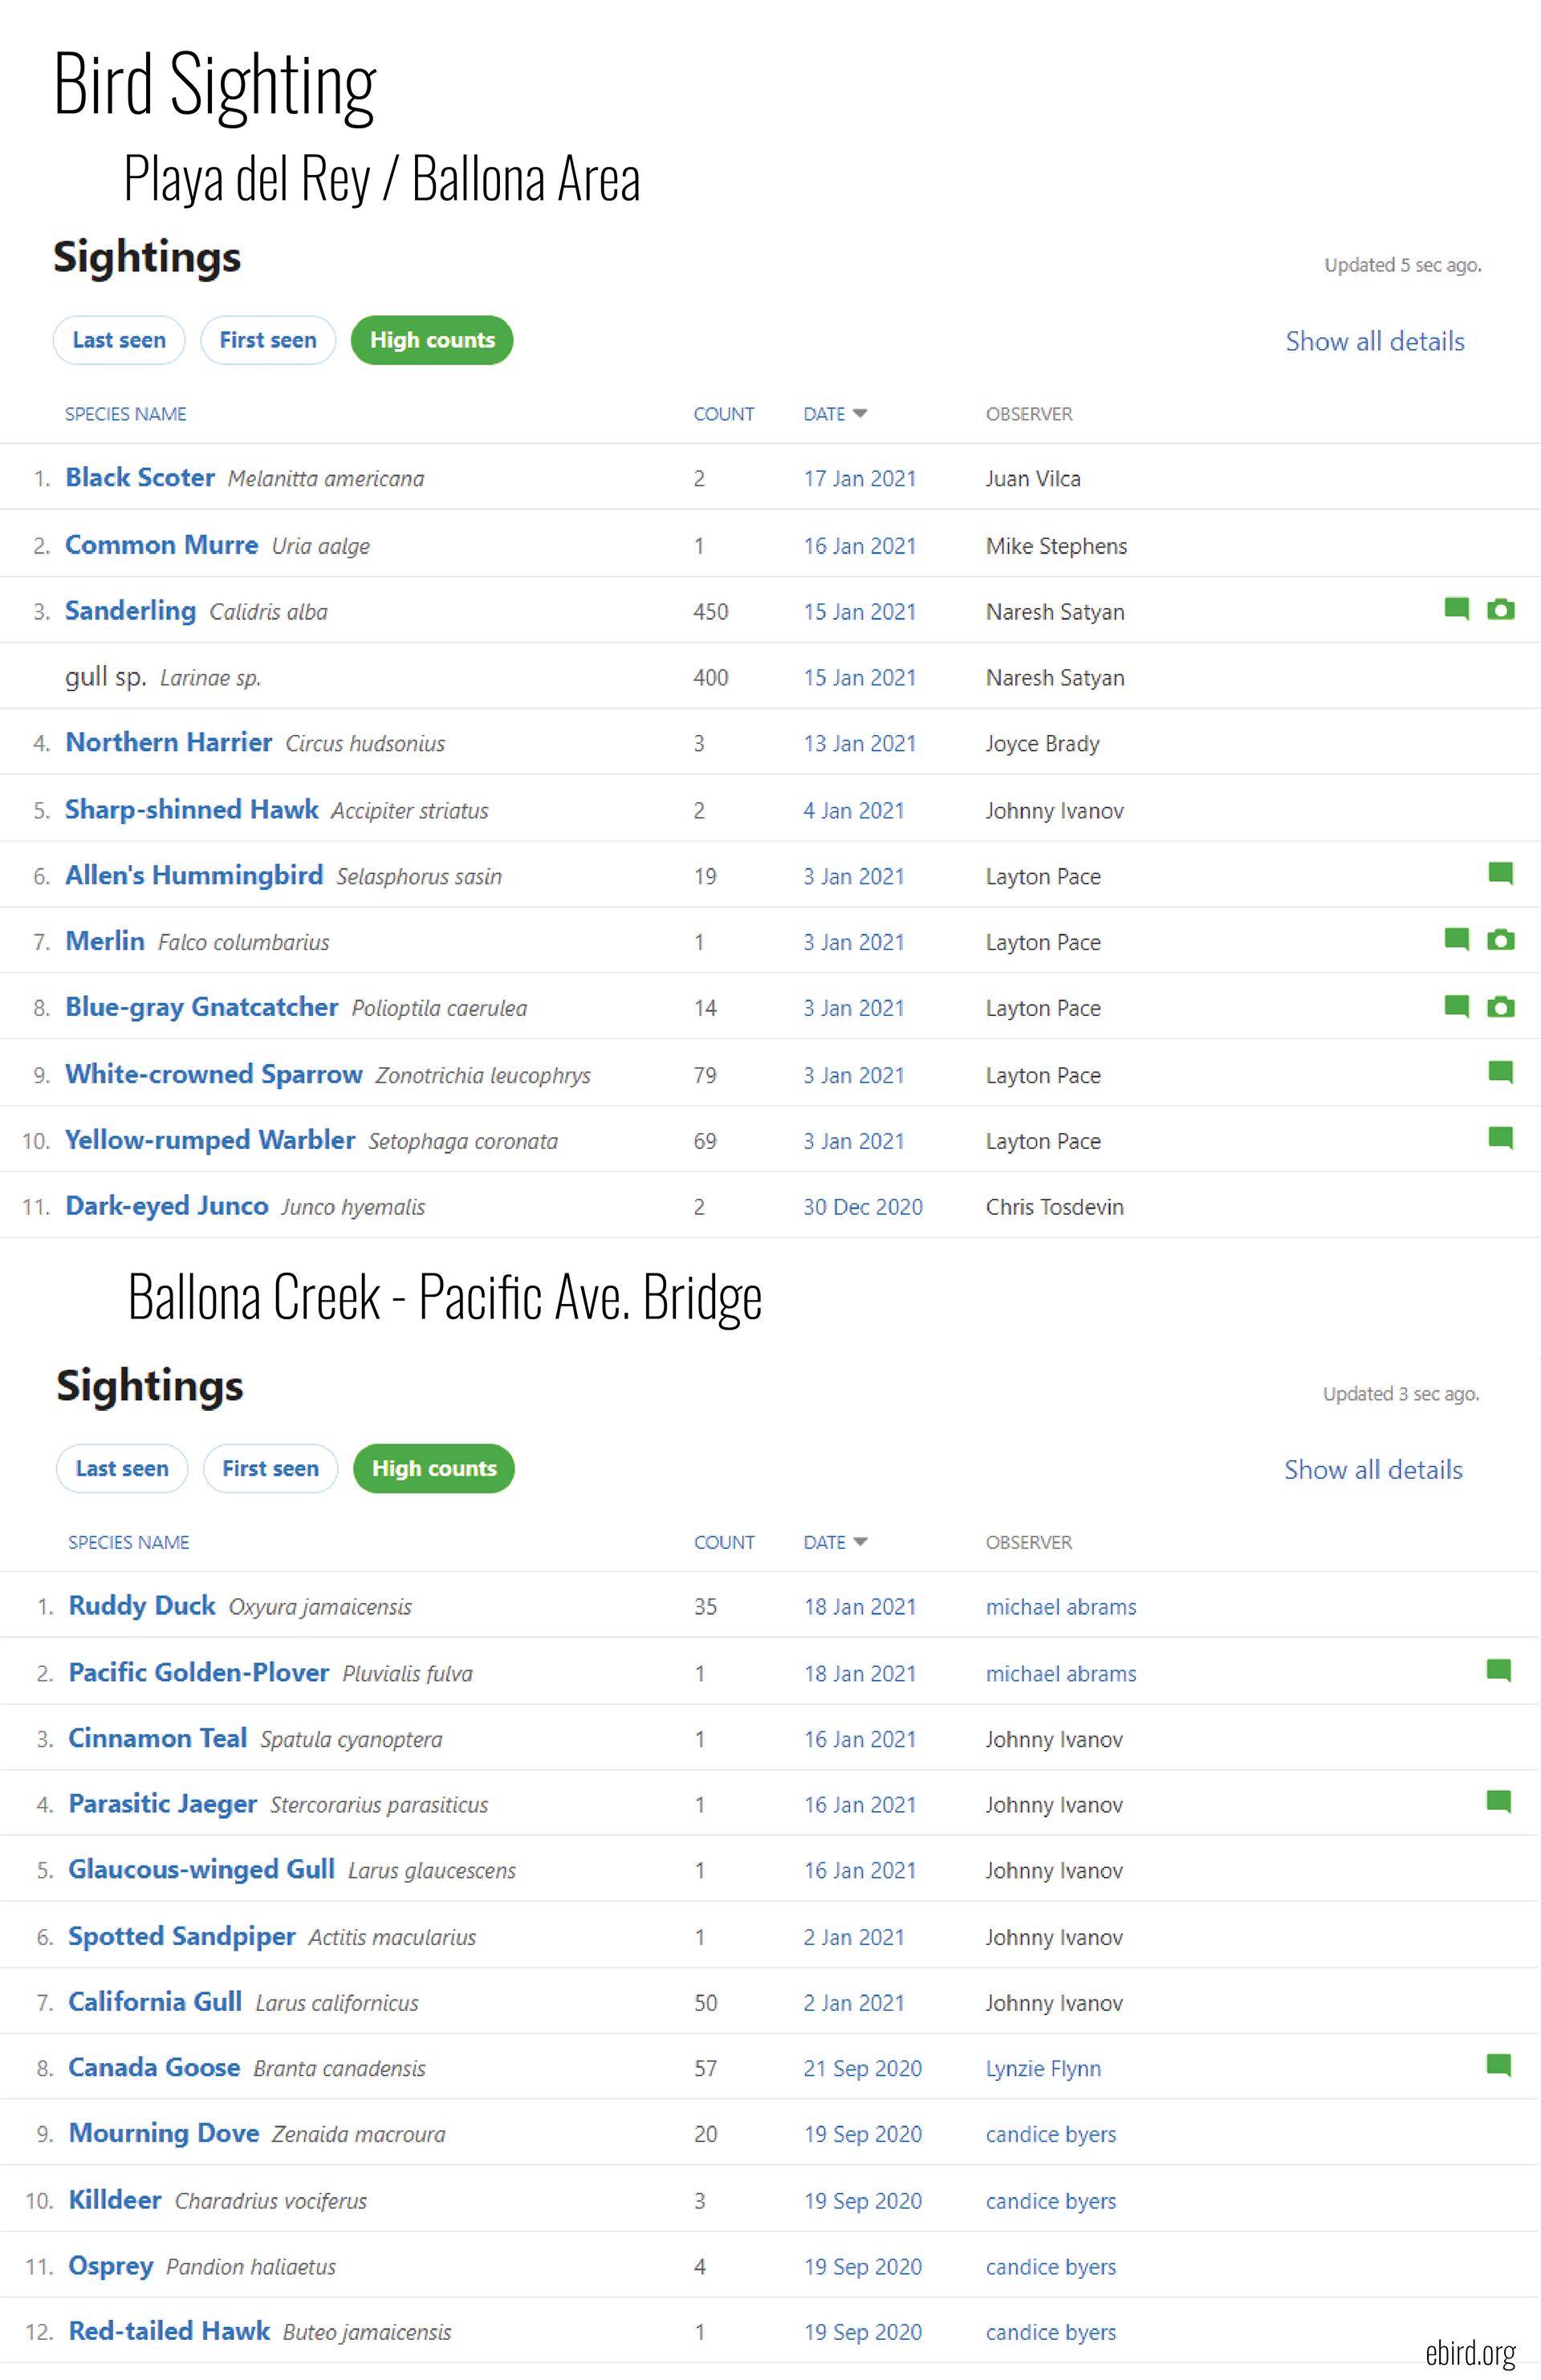Switch to First seen tab in Ballona Creek section
The image size is (1541, 2380).
pyautogui.click(x=270, y=1468)
